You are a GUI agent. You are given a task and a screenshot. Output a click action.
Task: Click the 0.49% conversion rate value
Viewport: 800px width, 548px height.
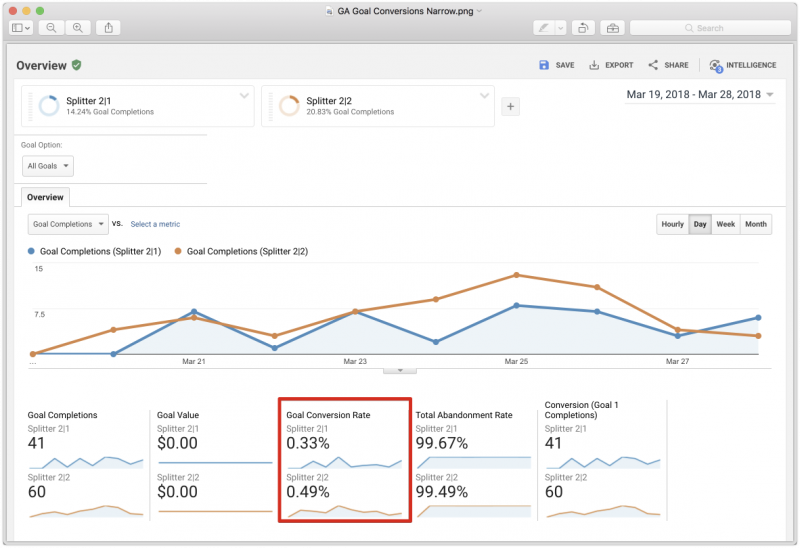(308, 491)
